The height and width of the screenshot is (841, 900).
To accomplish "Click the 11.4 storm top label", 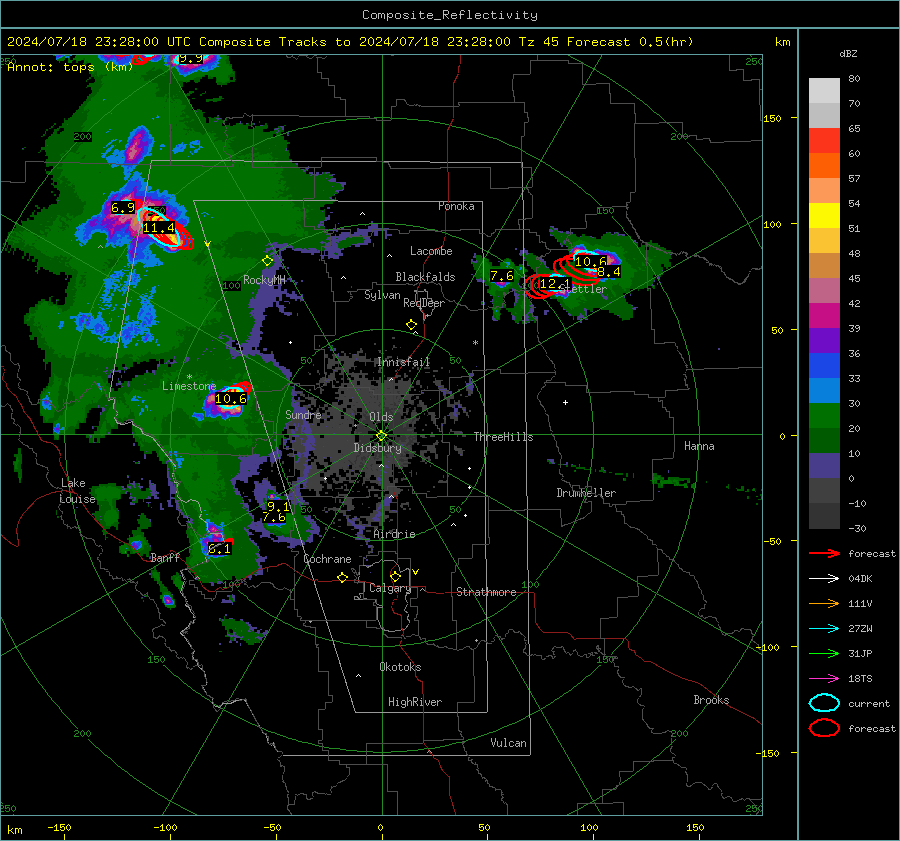I will tap(158, 228).
